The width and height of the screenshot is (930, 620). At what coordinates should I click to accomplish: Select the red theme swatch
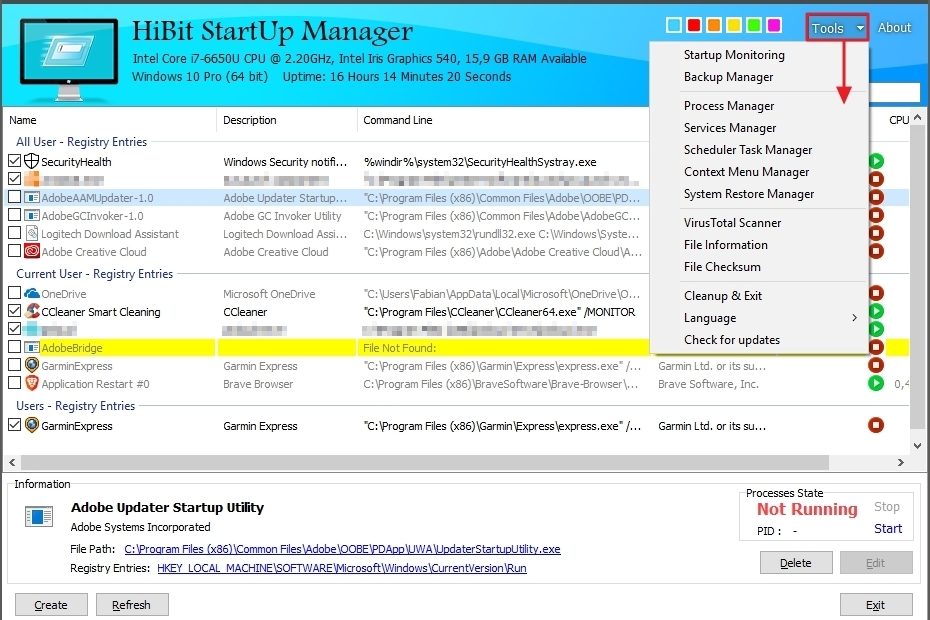coord(694,25)
